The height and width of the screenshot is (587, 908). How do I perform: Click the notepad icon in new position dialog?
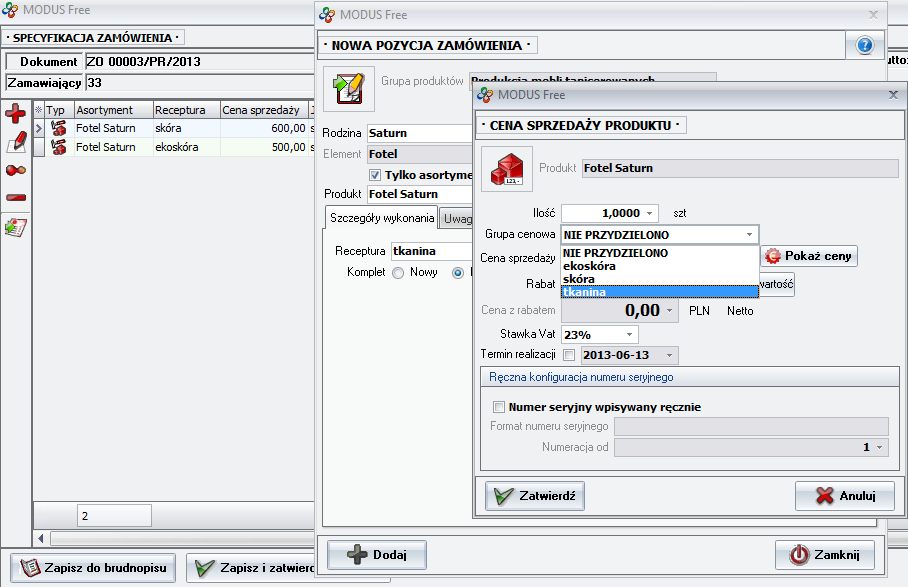tap(349, 89)
